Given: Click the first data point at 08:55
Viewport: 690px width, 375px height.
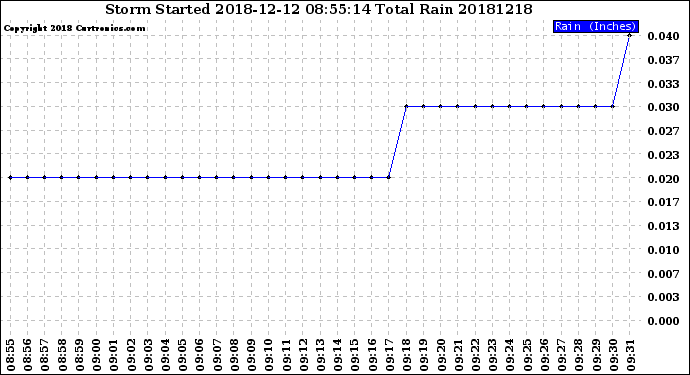Looking at the screenshot, I should tap(10, 177).
